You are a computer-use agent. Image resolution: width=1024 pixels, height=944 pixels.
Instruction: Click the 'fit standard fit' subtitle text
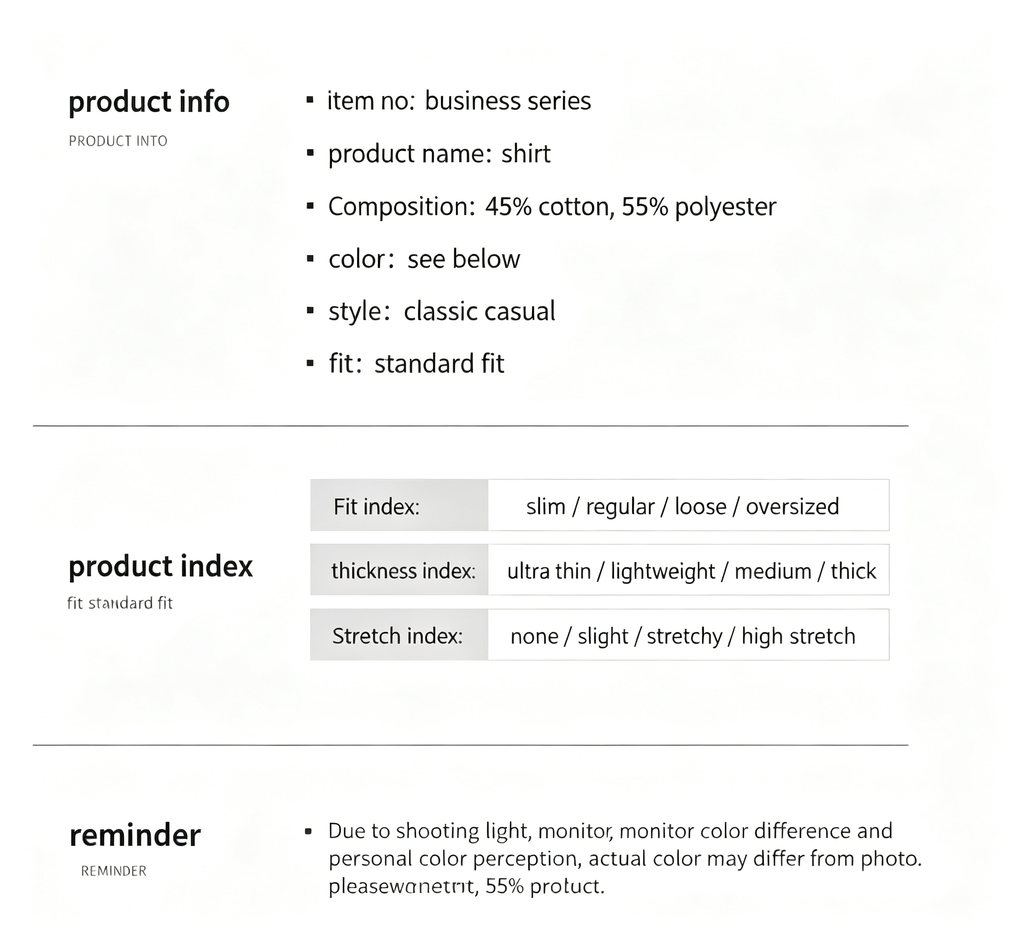pos(120,603)
